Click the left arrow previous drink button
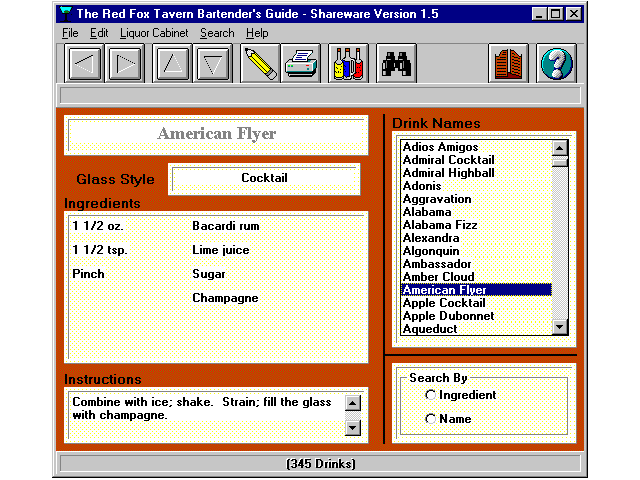The height and width of the screenshot is (480, 640). click(x=86, y=64)
